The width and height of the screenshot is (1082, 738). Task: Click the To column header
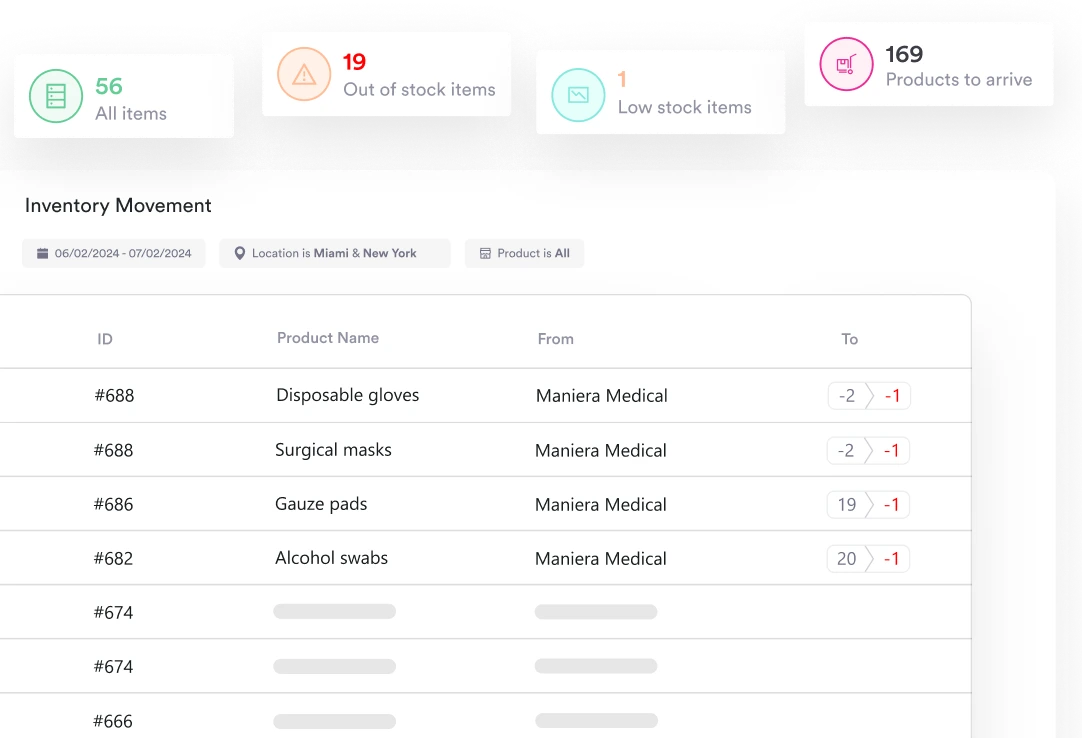click(849, 339)
